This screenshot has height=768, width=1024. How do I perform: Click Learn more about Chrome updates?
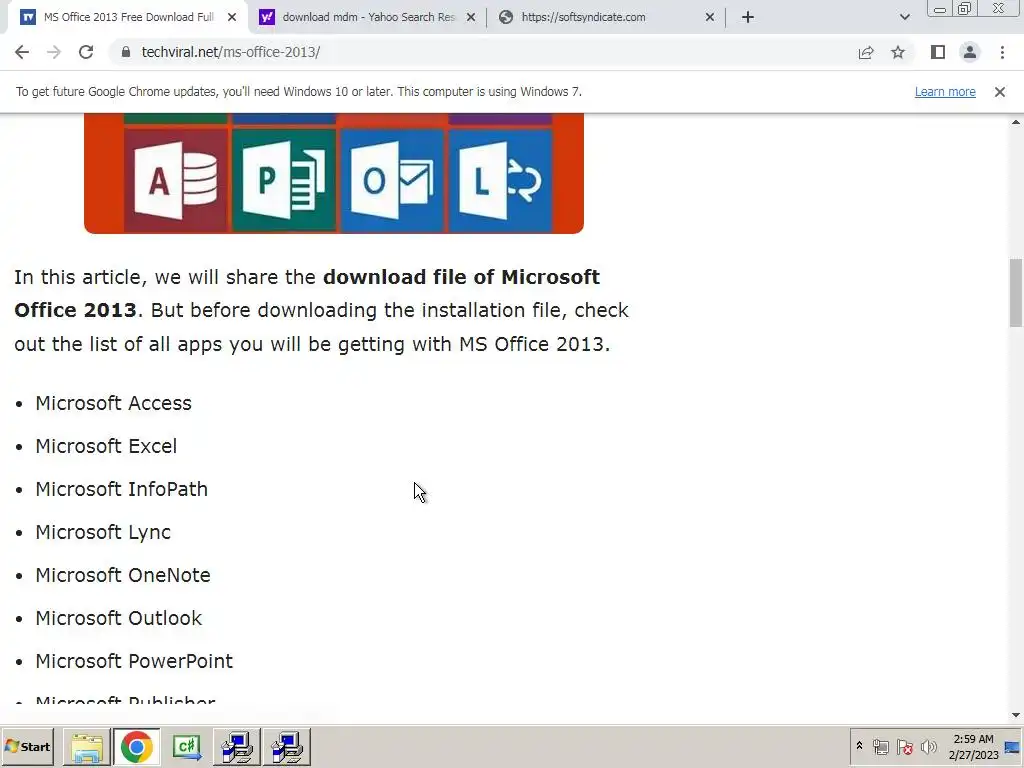[945, 92]
